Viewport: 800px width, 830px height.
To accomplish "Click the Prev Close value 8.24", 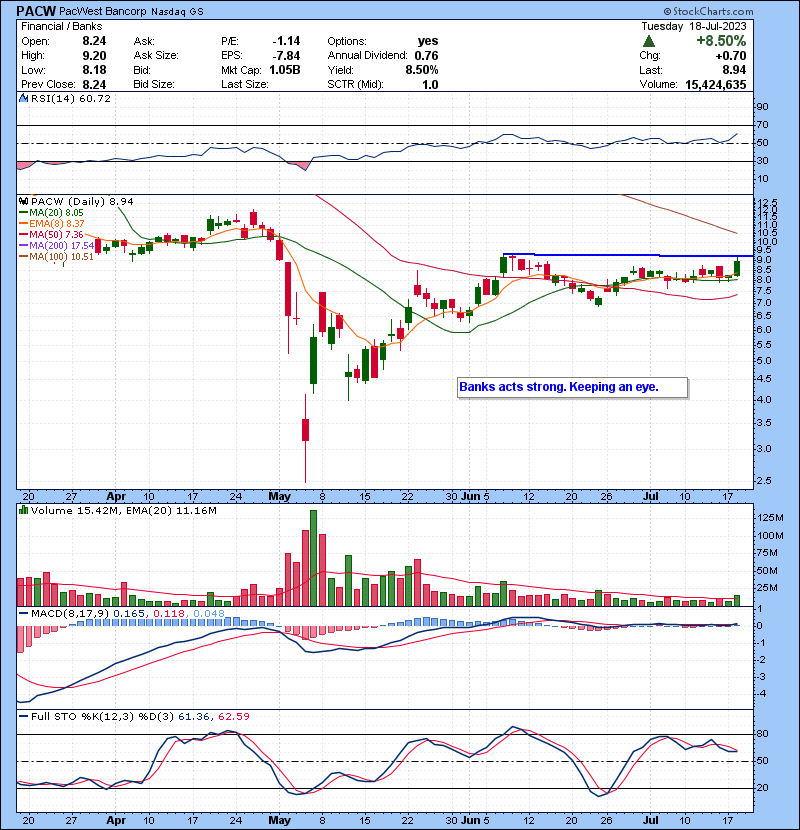I will coord(94,84).
